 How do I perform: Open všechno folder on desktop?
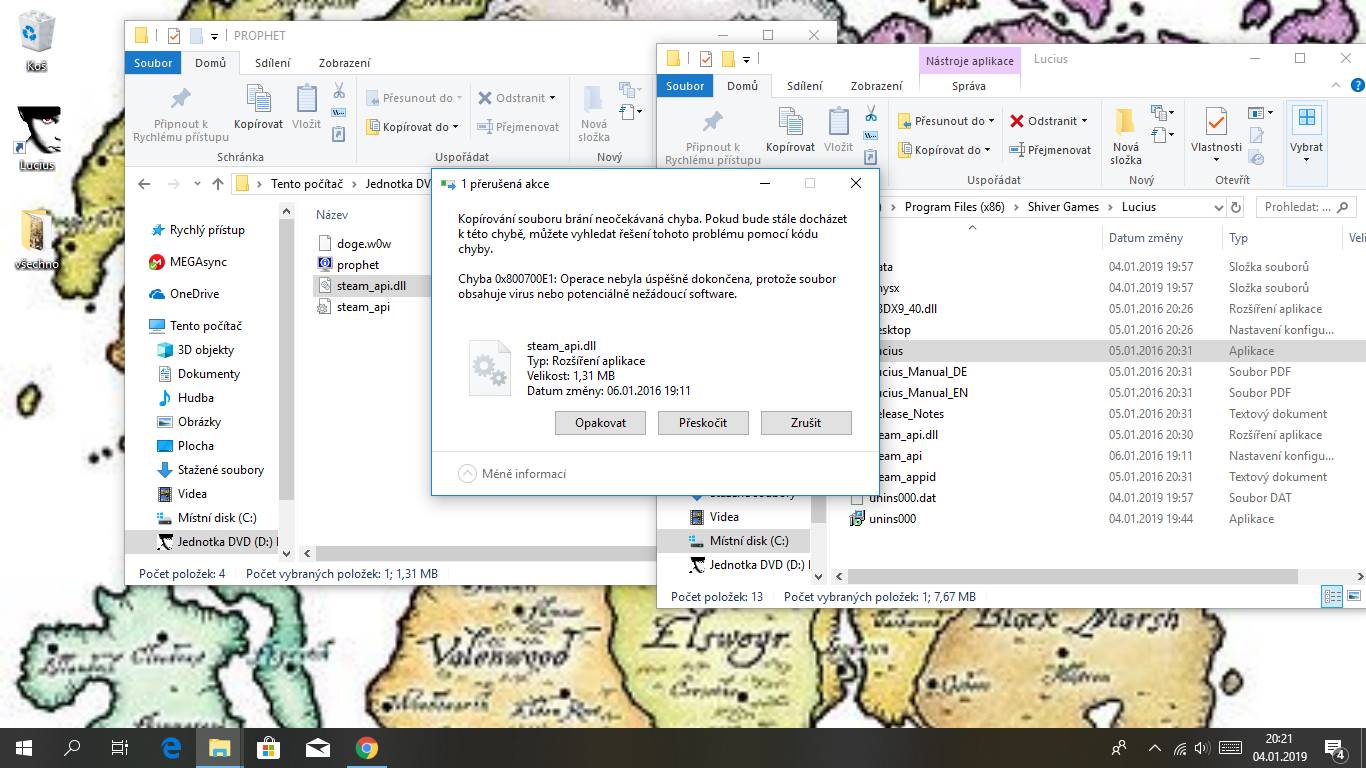(x=37, y=239)
